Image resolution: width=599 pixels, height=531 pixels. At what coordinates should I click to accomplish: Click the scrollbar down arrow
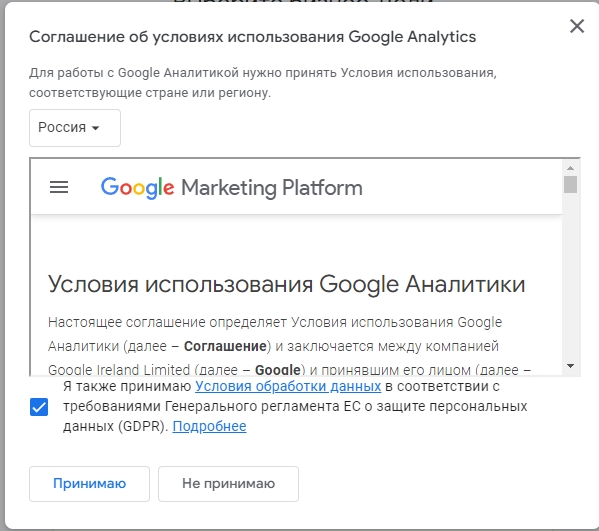click(570, 366)
